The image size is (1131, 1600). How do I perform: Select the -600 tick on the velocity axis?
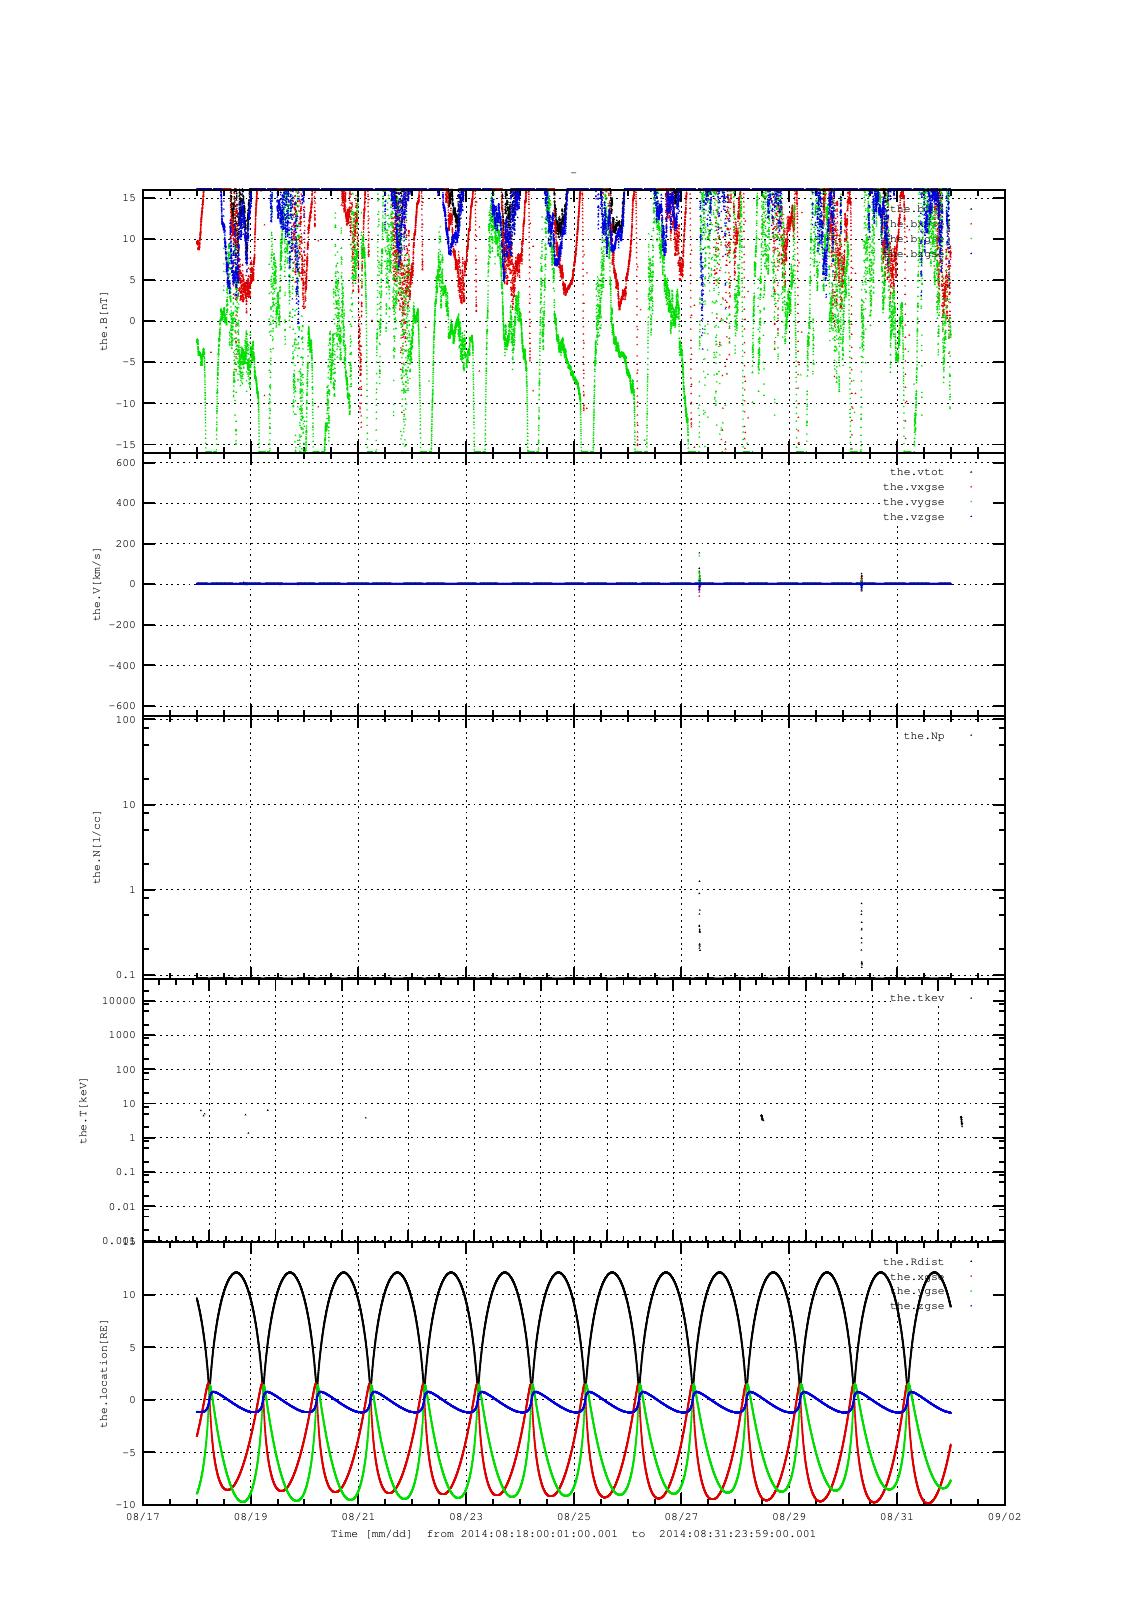click(x=123, y=706)
